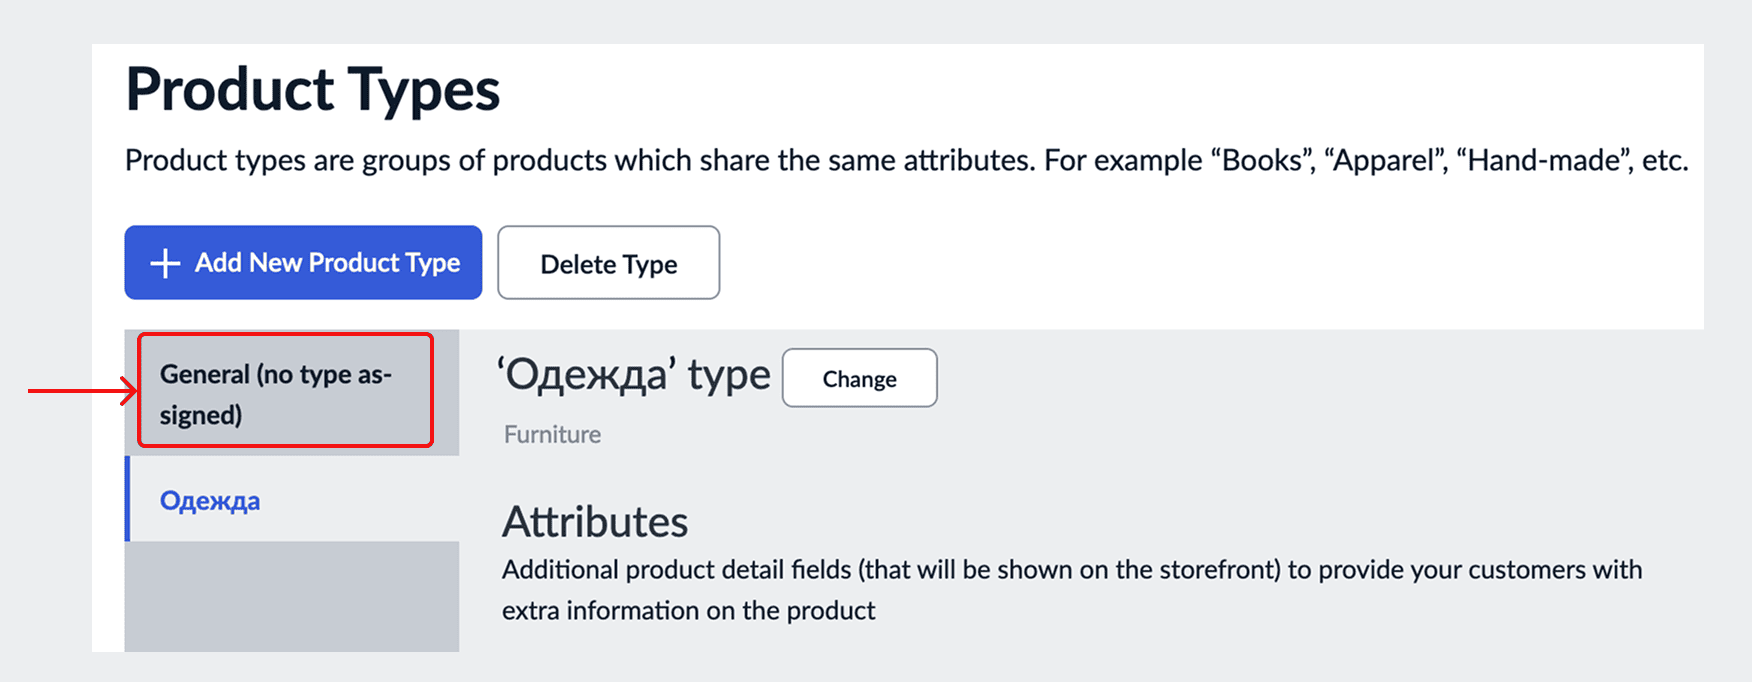Click "etc." at end of description
Screen dimensions: 1752x682
[1664, 161]
